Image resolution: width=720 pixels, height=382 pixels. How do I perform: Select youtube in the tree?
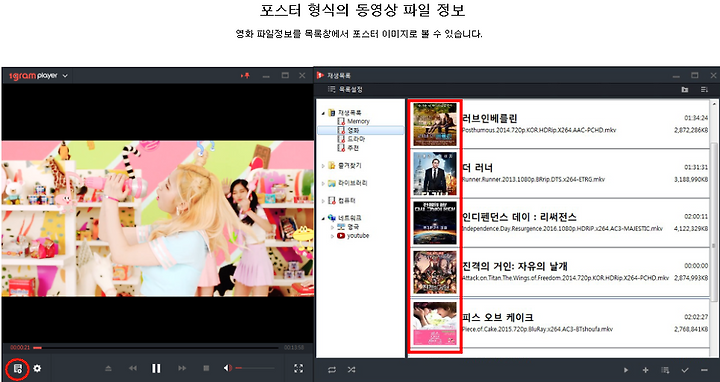[358, 236]
